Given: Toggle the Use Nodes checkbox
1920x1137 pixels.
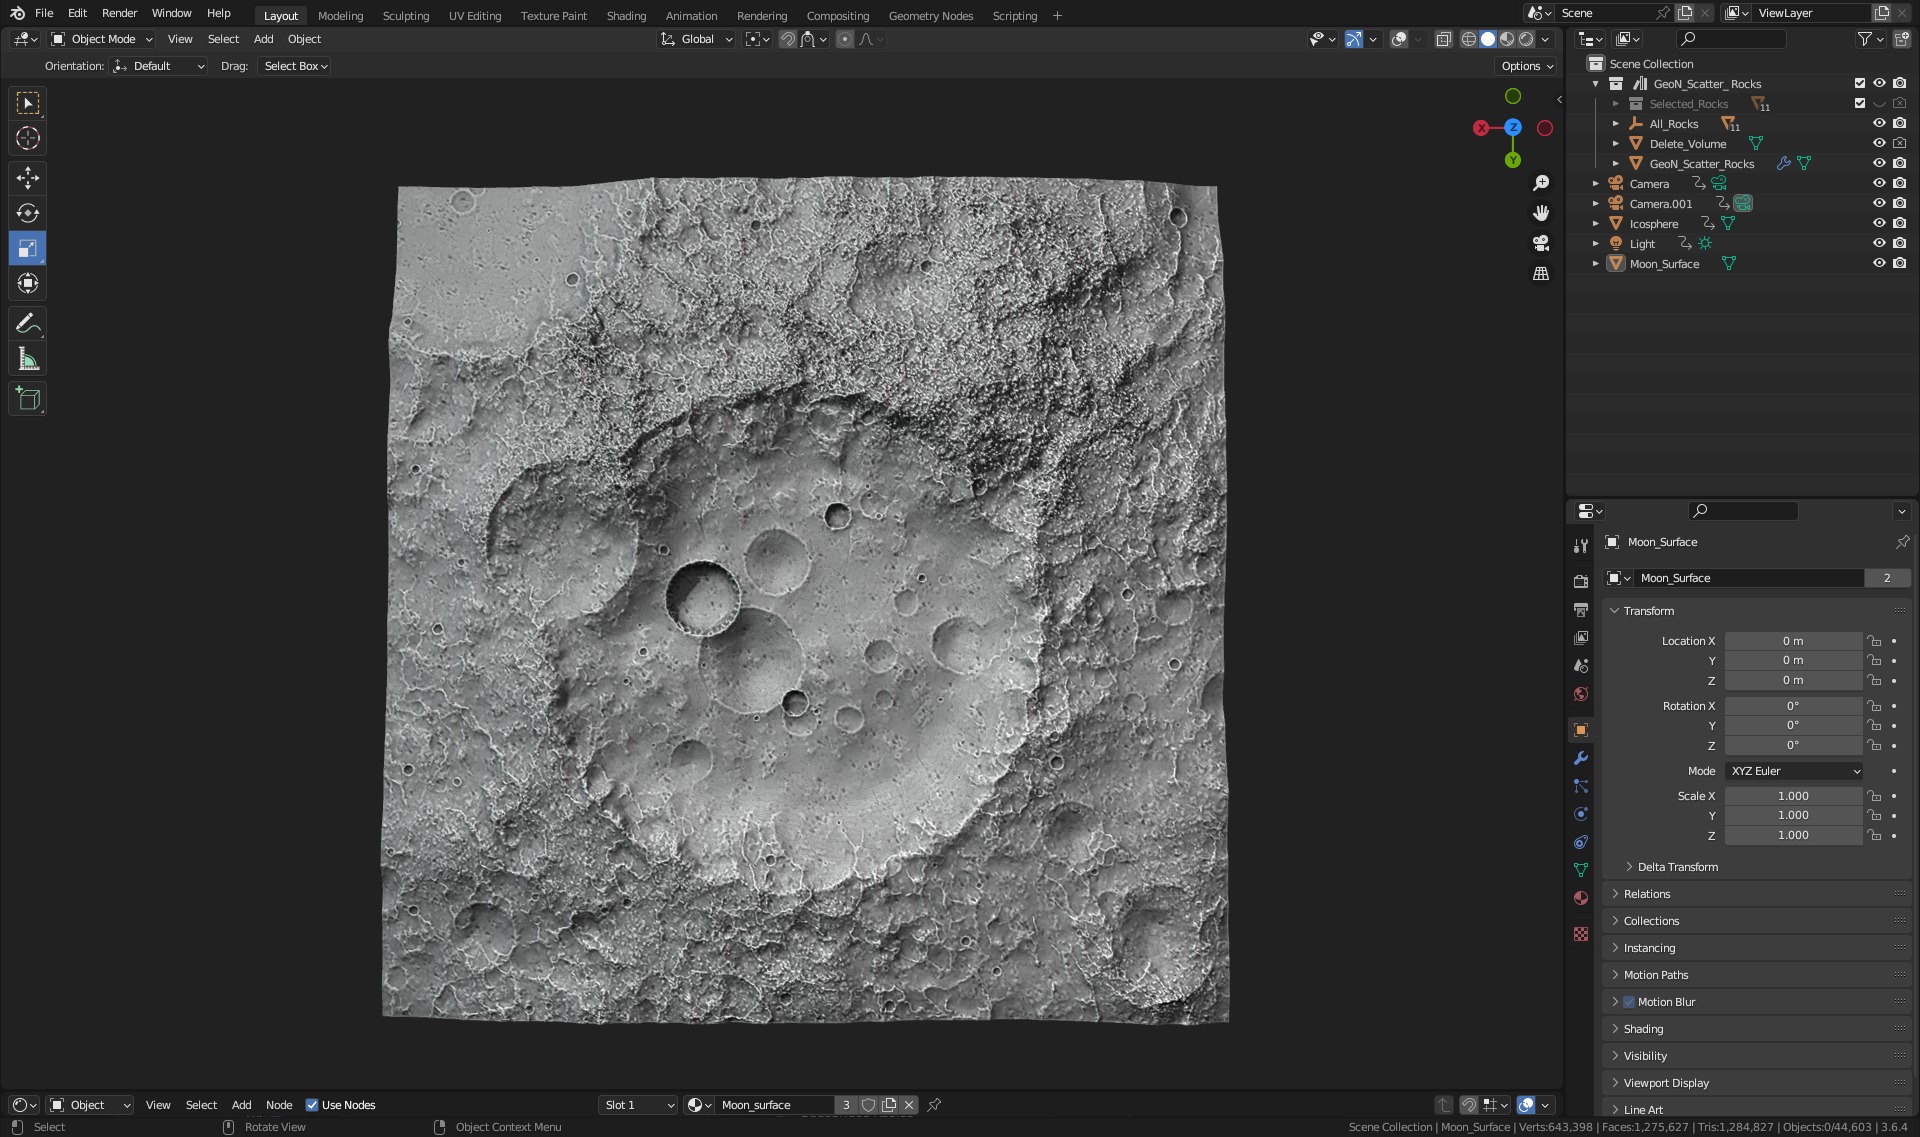Looking at the screenshot, I should click(x=312, y=1105).
